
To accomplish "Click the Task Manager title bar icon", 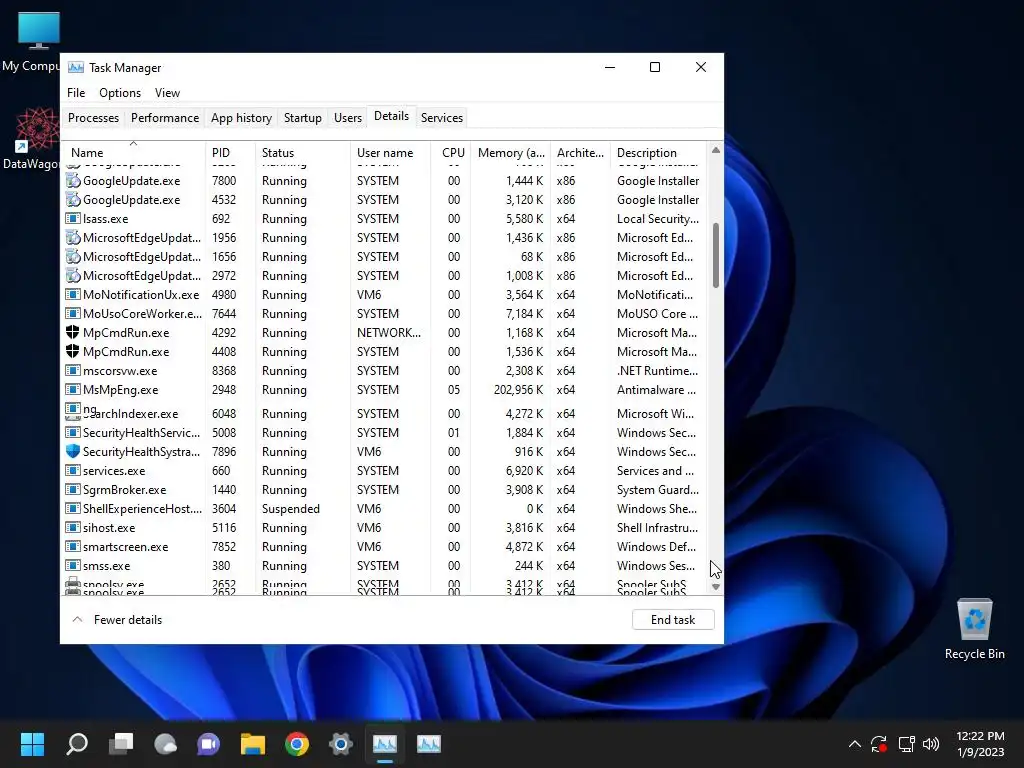I will pos(76,67).
